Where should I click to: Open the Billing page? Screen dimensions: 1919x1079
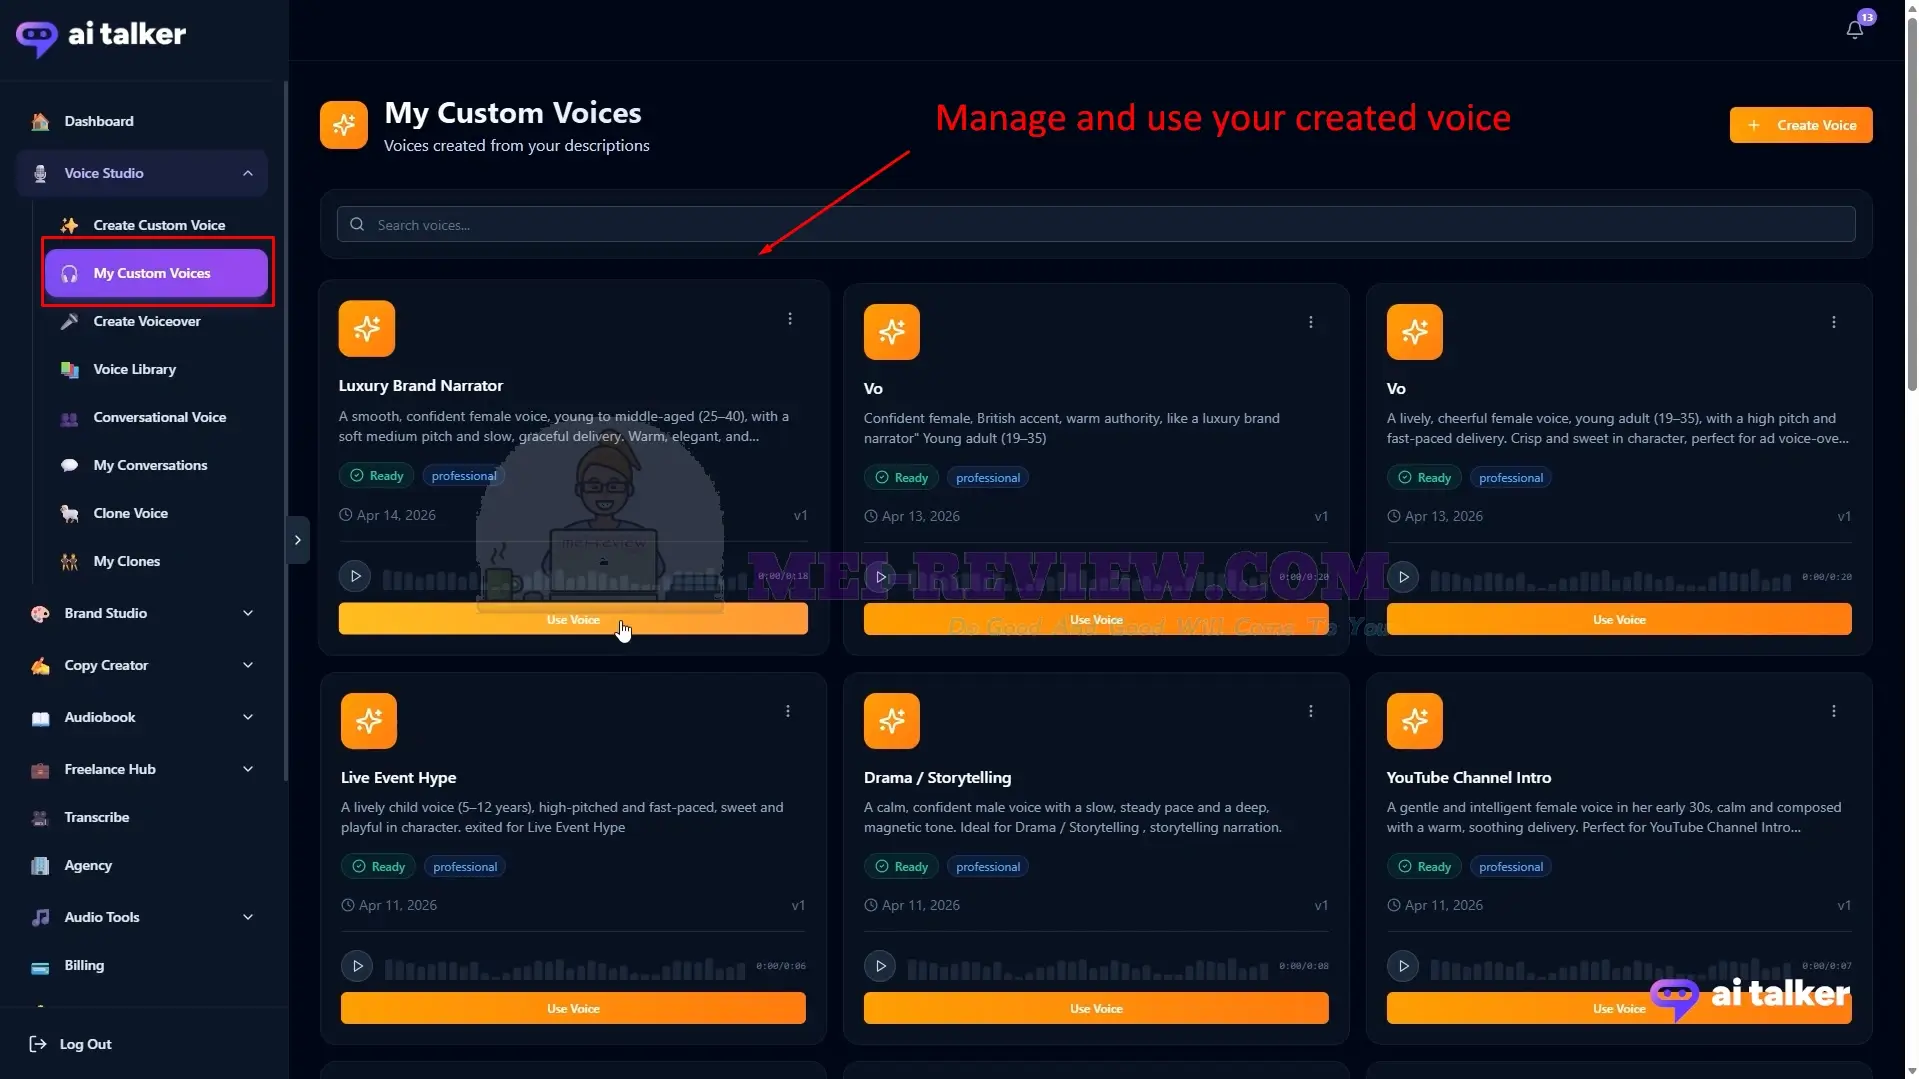coord(142,965)
